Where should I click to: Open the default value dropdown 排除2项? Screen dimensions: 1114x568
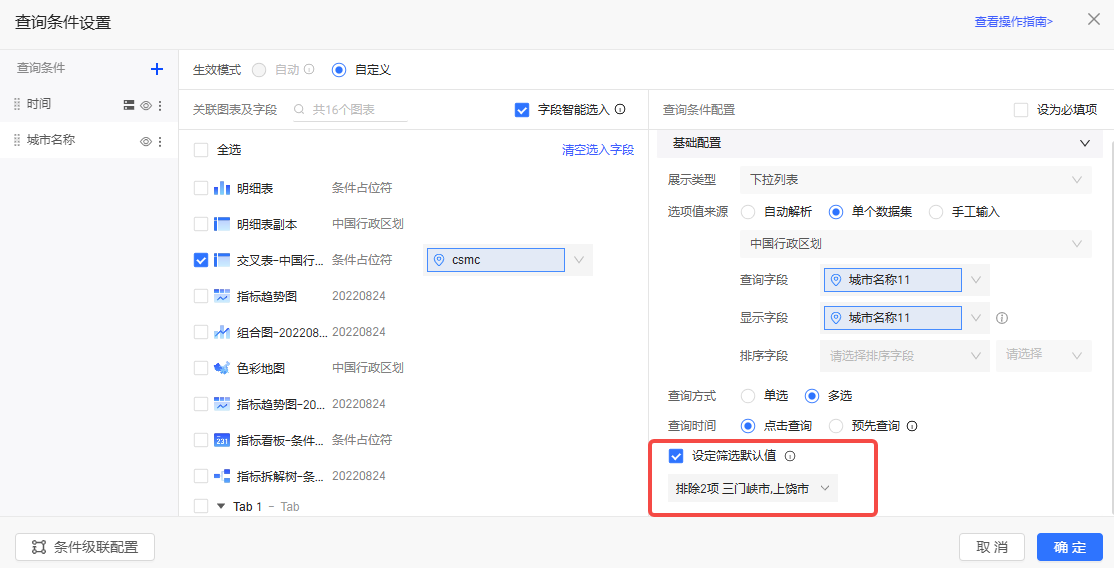(x=753, y=488)
